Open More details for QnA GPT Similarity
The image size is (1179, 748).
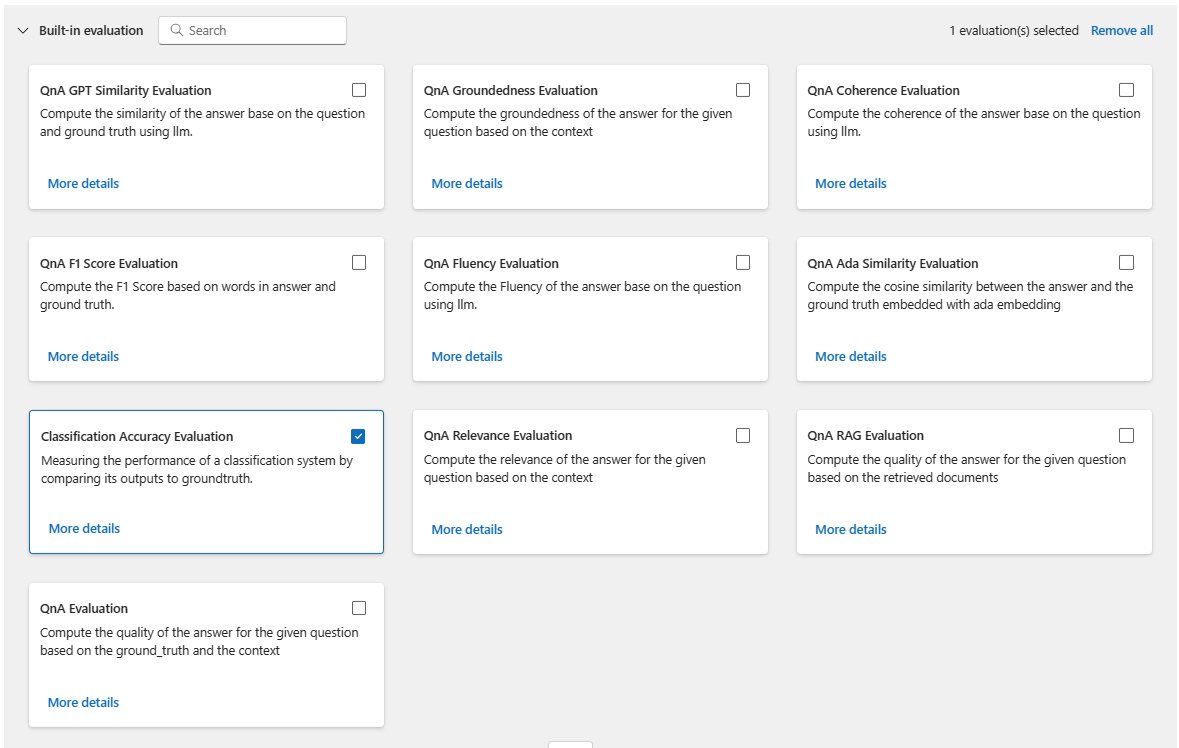[x=83, y=184]
